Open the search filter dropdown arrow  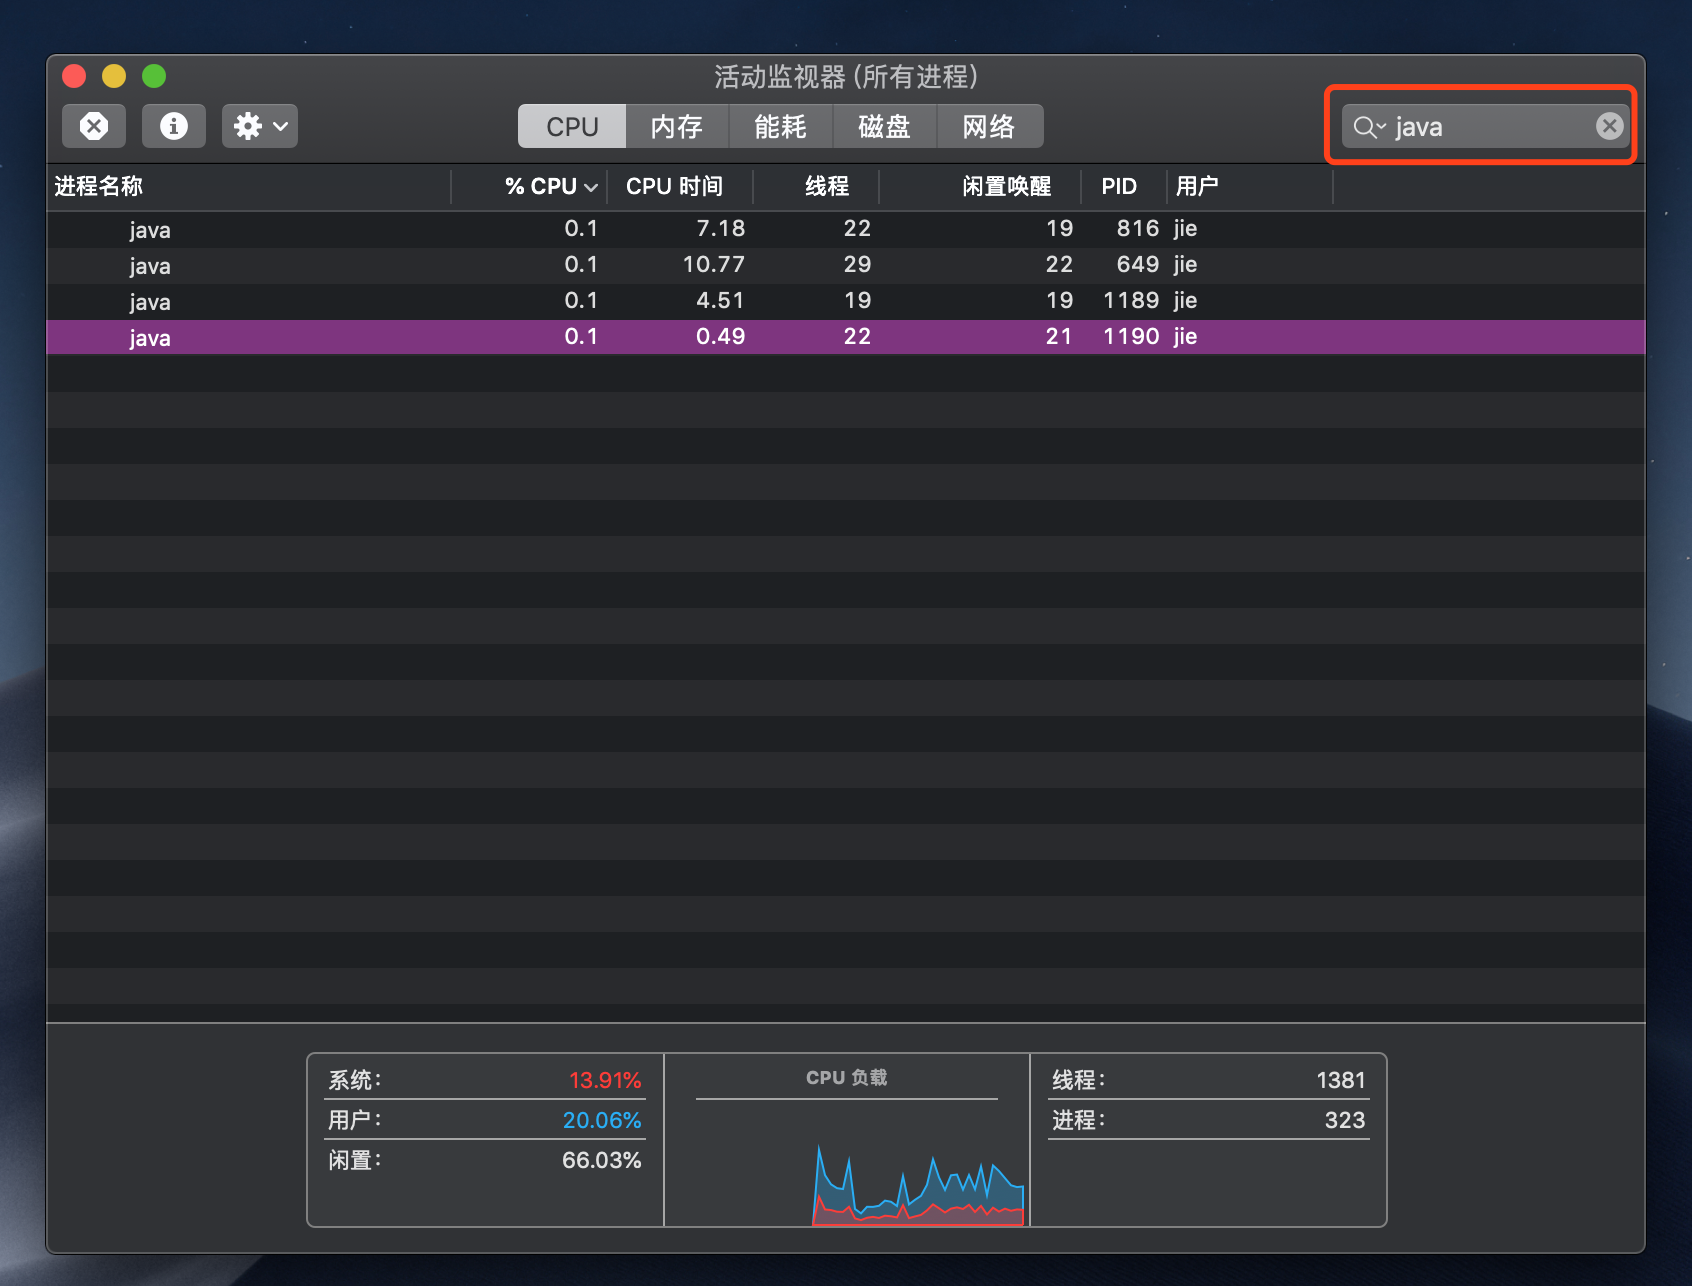tap(1382, 128)
